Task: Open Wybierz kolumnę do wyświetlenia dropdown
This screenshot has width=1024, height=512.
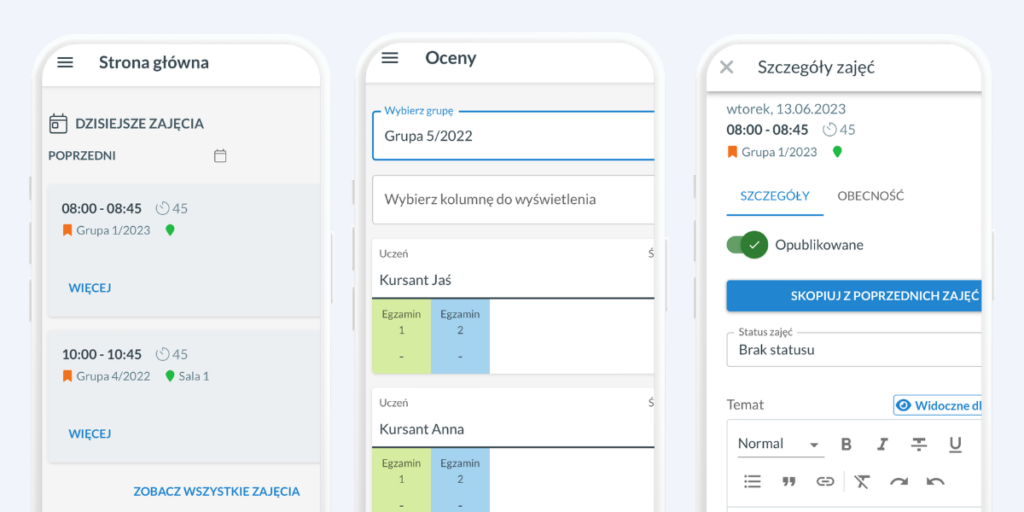Action: coord(513,199)
